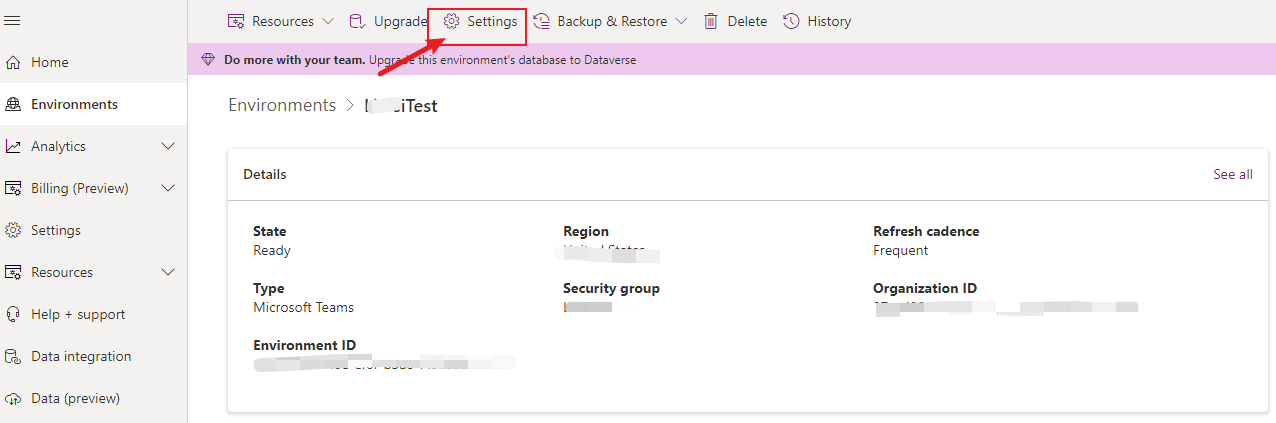Click the toolbar Settings gear icon
The width and height of the screenshot is (1276, 423).
click(x=452, y=21)
